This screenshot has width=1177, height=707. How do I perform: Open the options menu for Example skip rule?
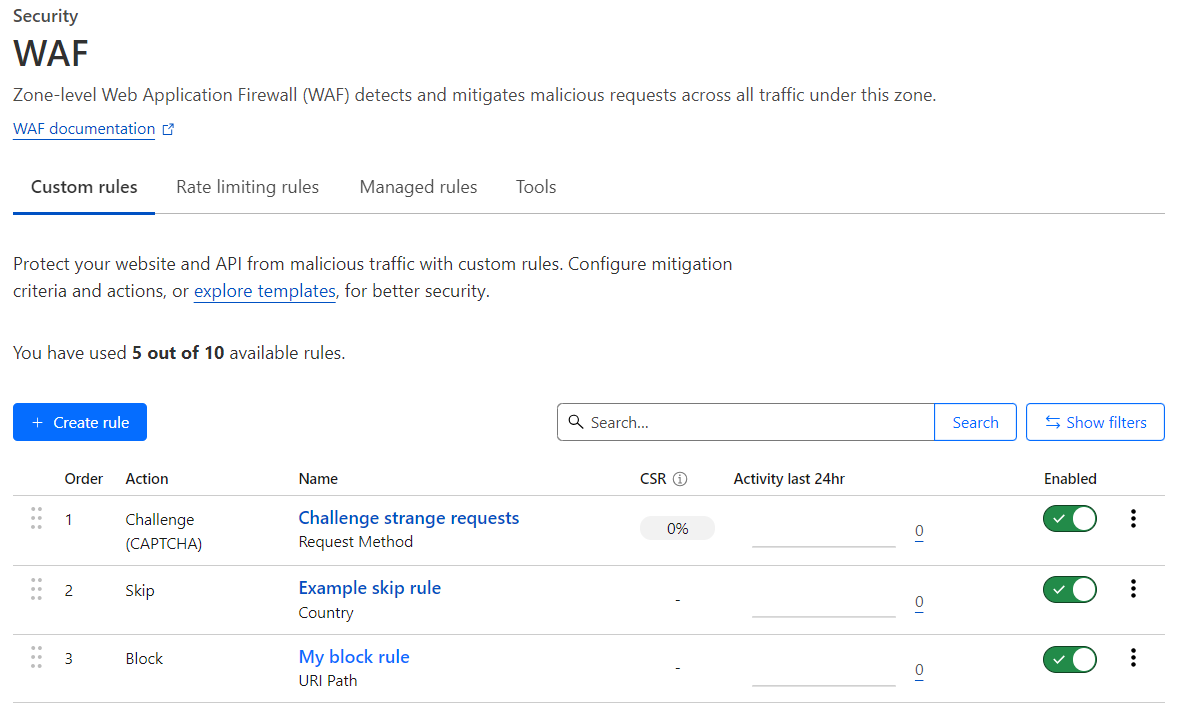coord(1132,588)
